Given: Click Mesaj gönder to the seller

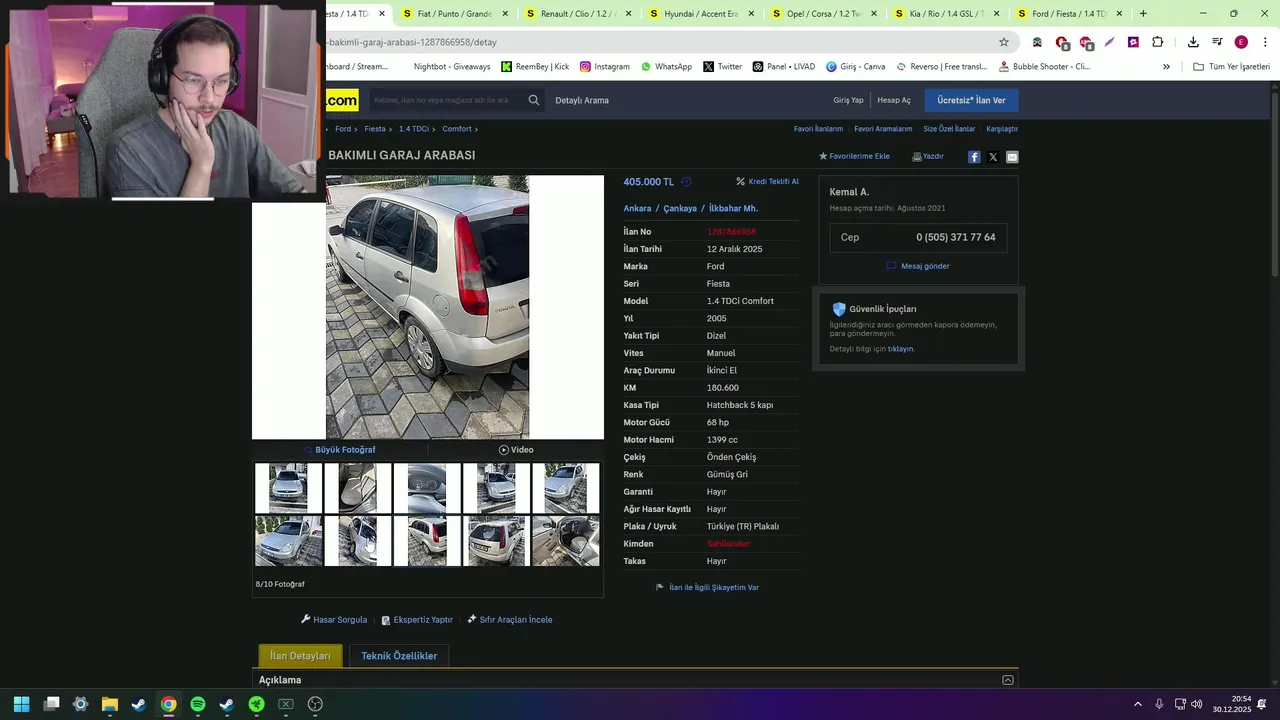Looking at the screenshot, I should click(x=918, y=266).
